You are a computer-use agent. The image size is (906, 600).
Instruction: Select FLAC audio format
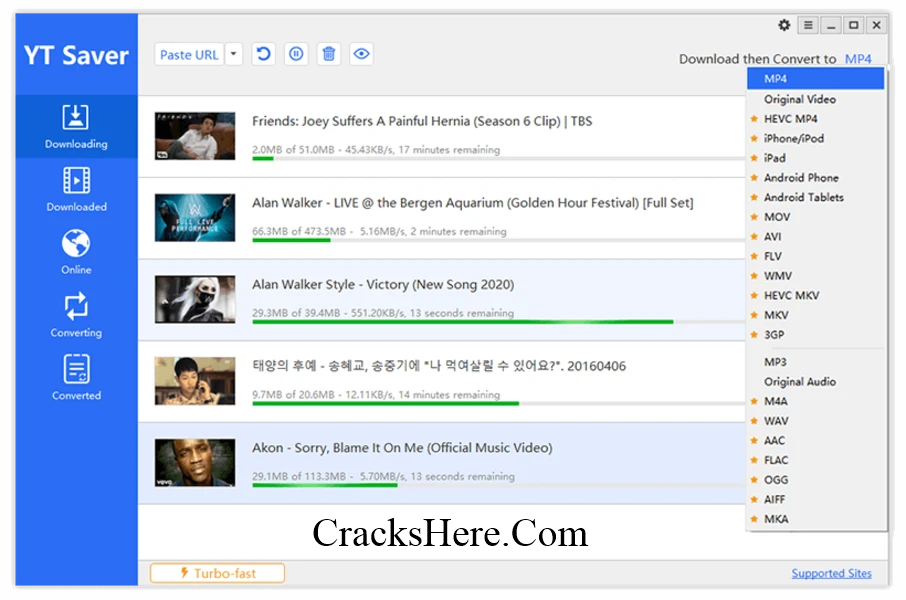[x=815, y=460]
